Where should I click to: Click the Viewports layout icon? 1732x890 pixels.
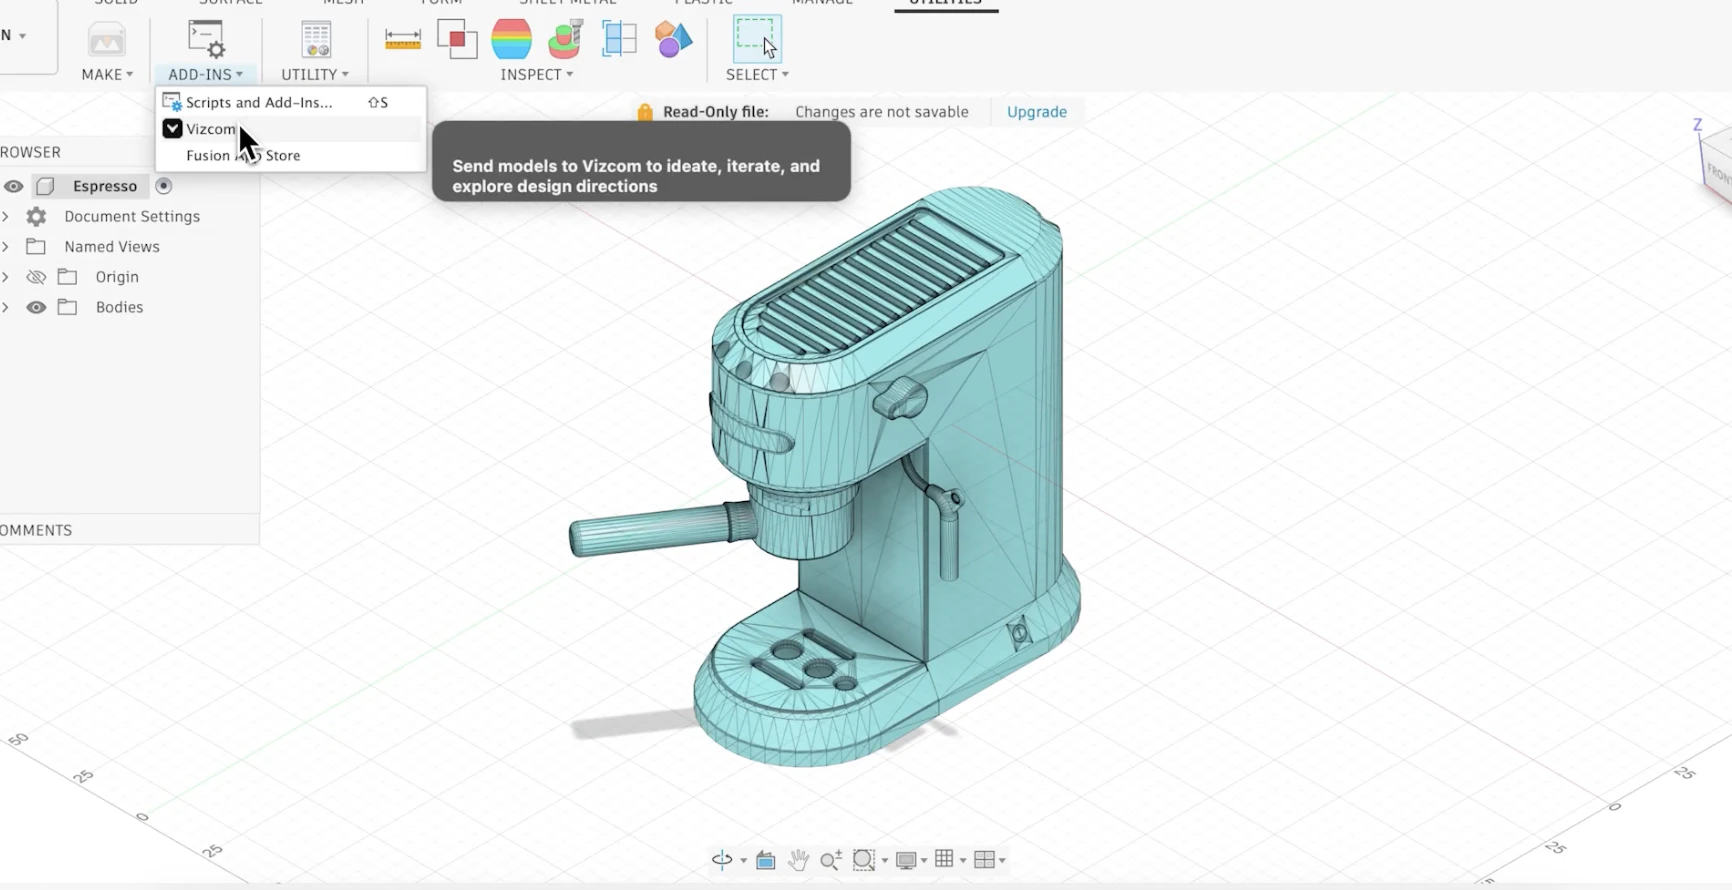click(x=984, y=860)
